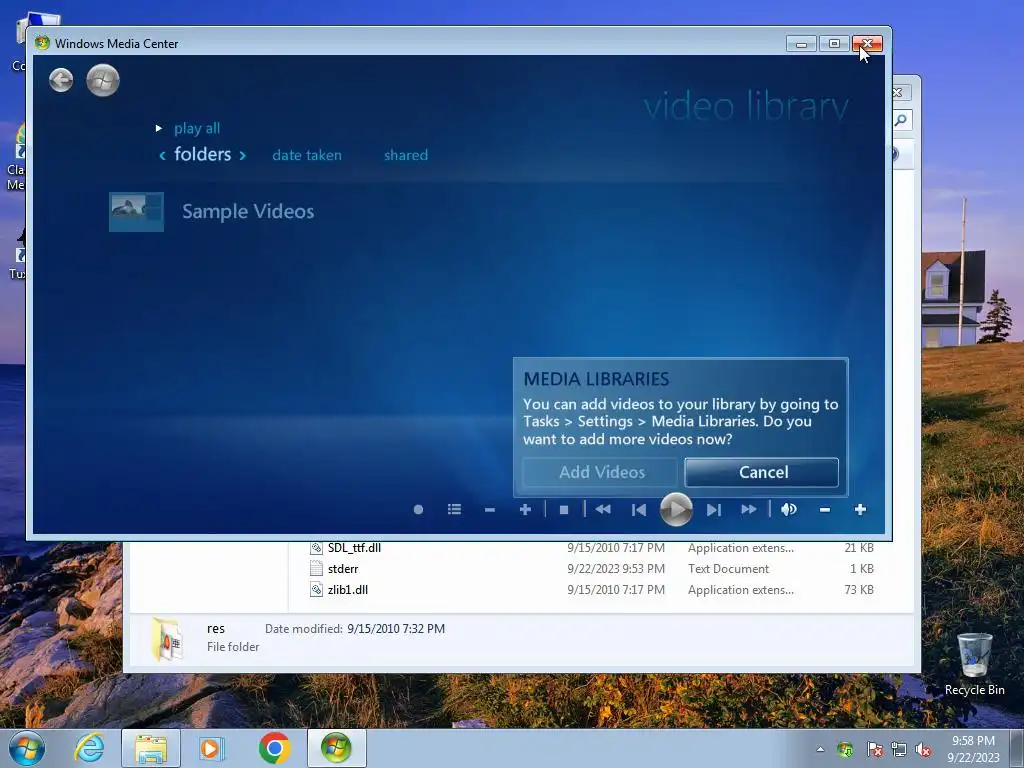This screenshot has width=1024, height=768.
Task: Click the Windows Media Center title icon
Action: [42, 44]
